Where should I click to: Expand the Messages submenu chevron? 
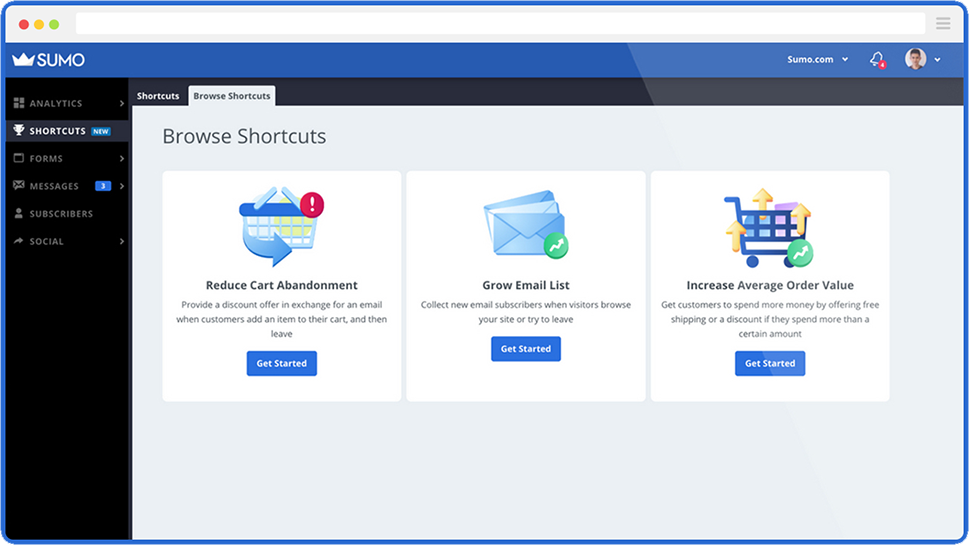(122, 186)
